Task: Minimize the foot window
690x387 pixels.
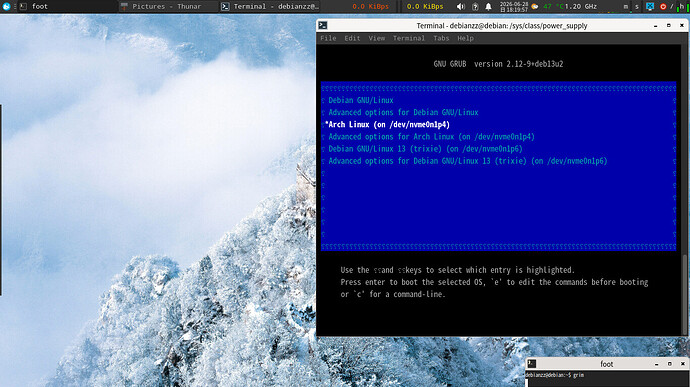Action: 657,364
